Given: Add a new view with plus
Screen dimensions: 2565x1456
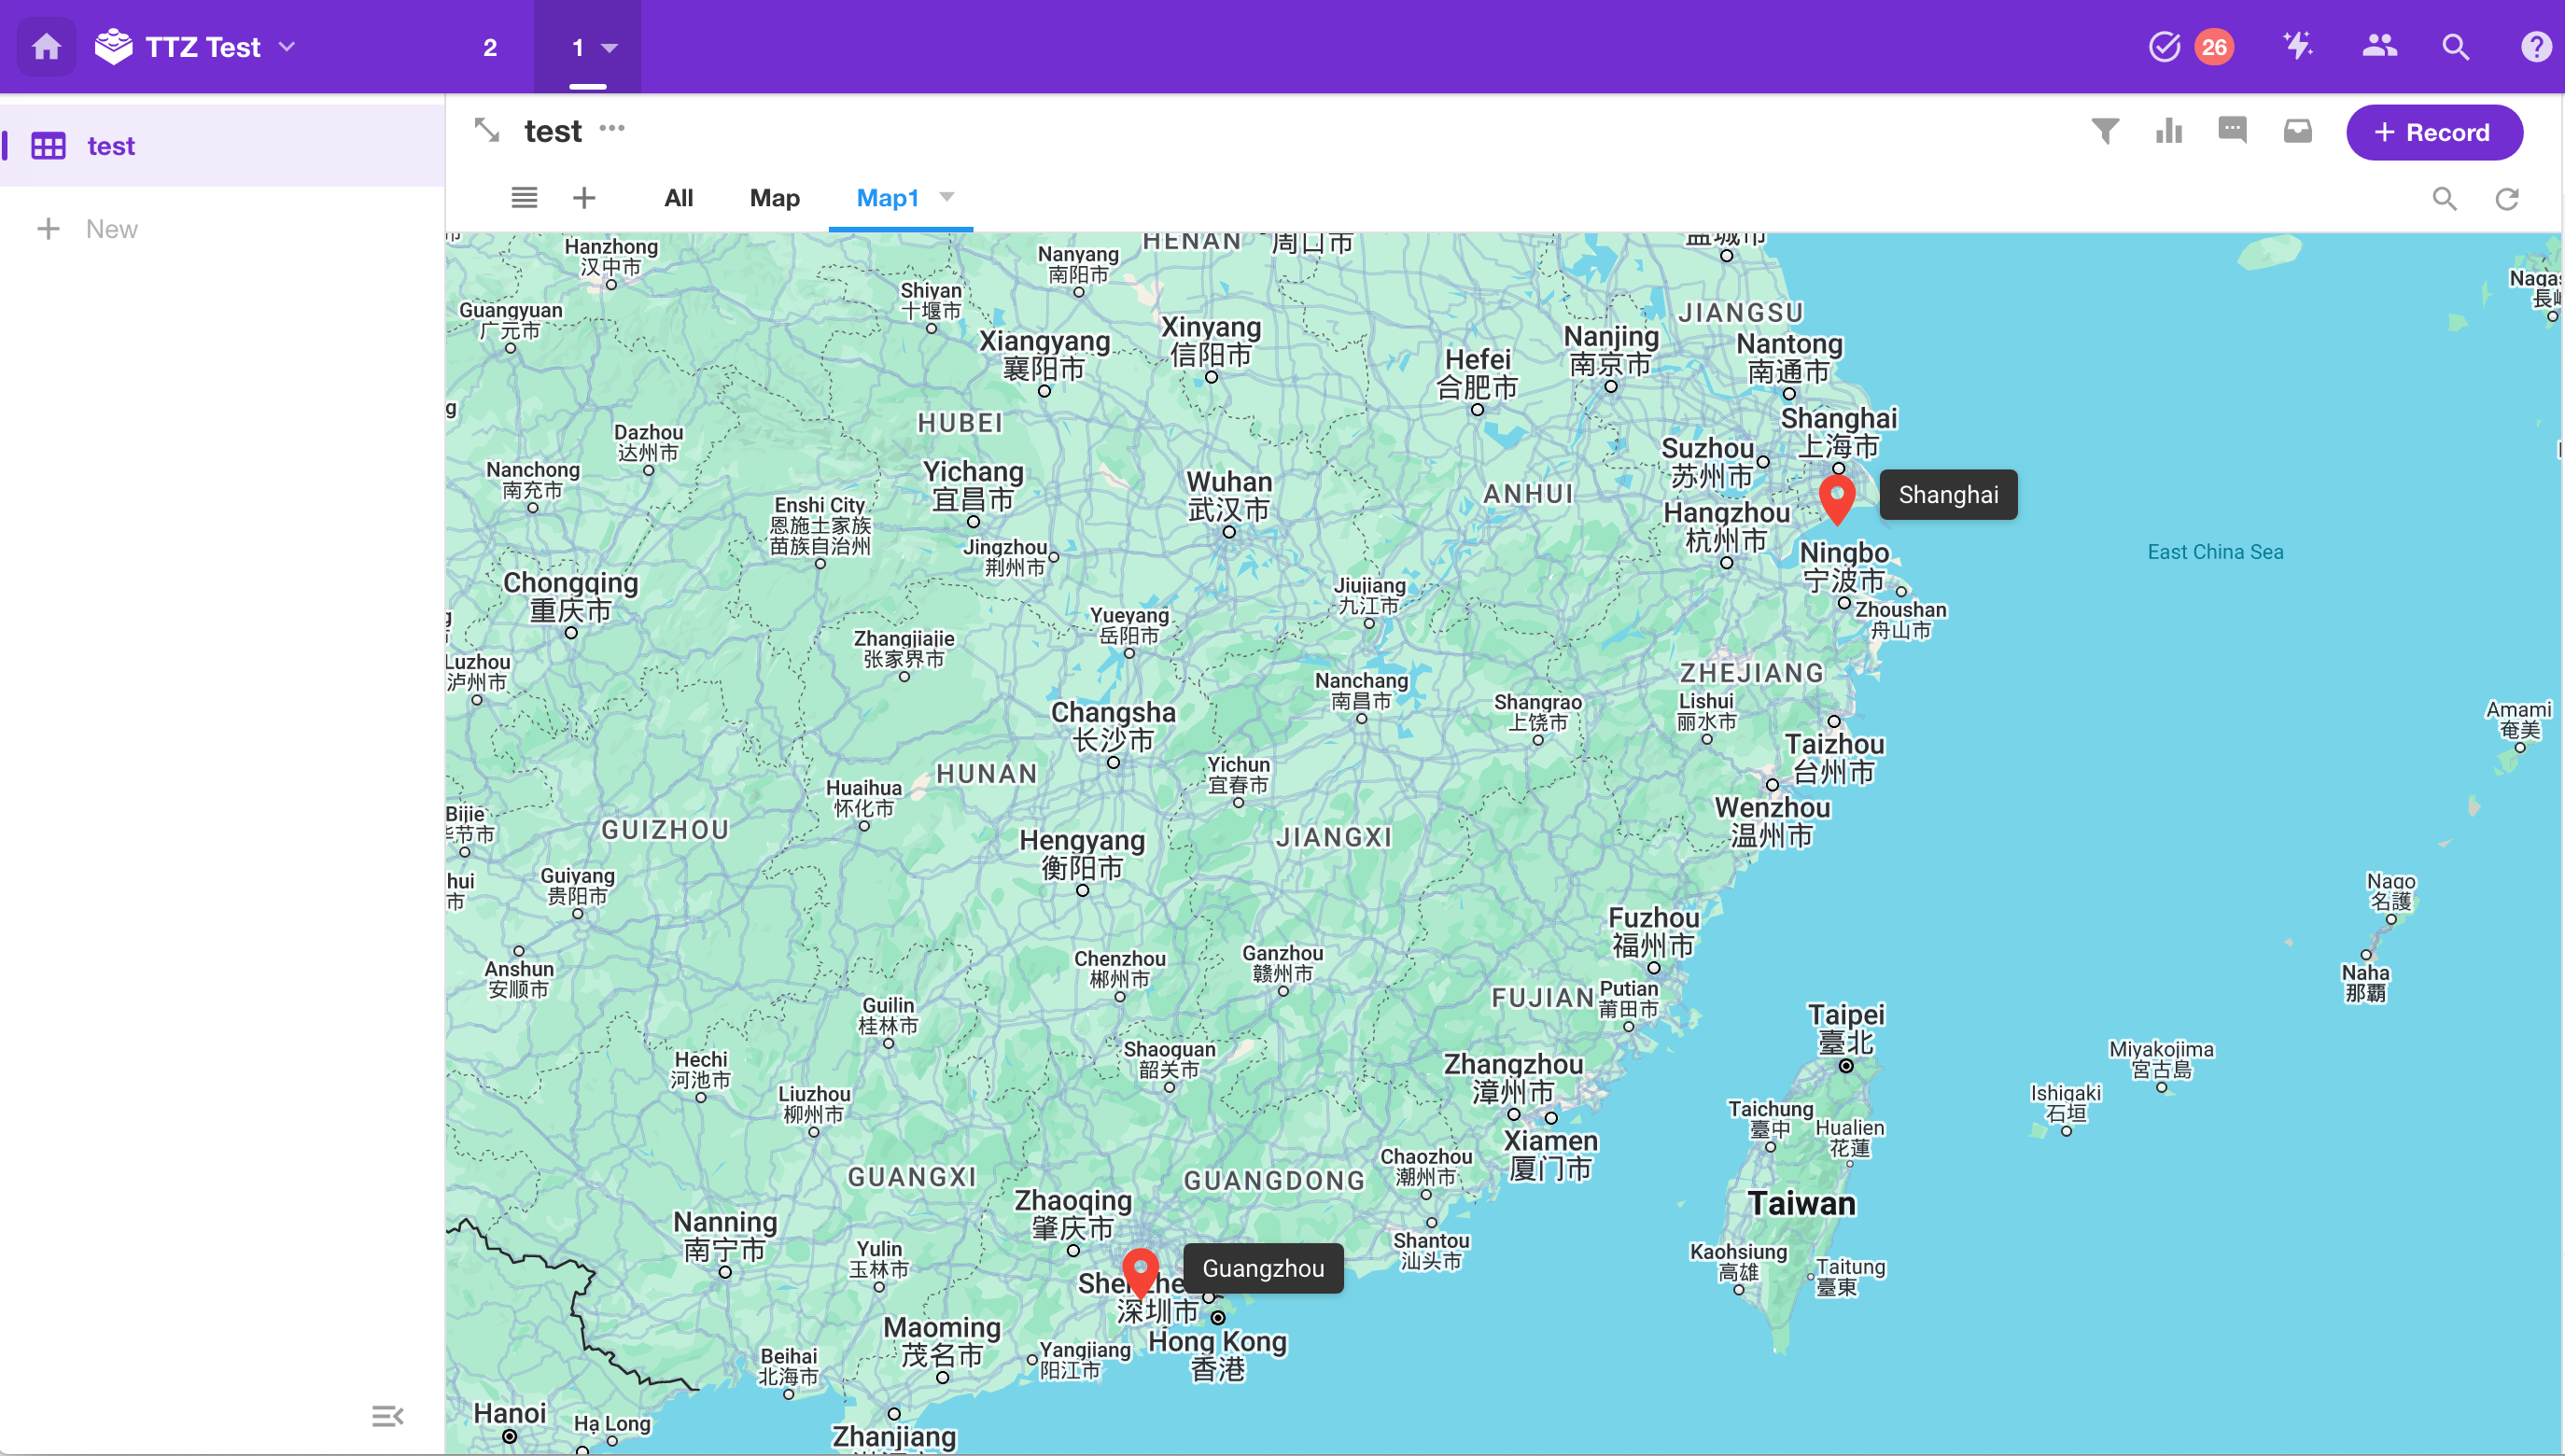Looking at the screenshot, I should 584,198.
